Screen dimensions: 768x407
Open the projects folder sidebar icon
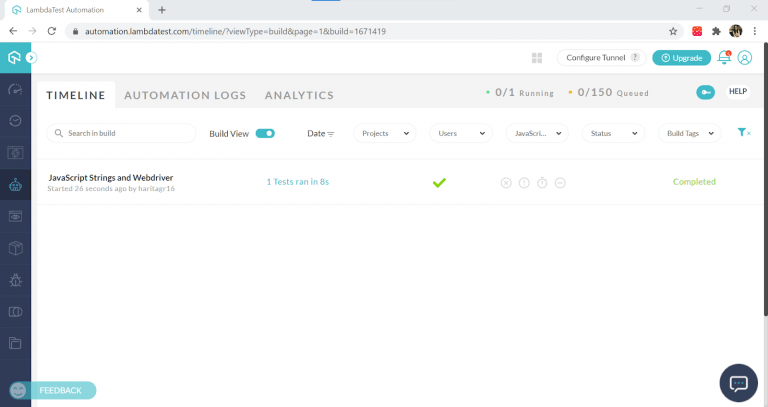pyautogui.click(x=15, y=343)
